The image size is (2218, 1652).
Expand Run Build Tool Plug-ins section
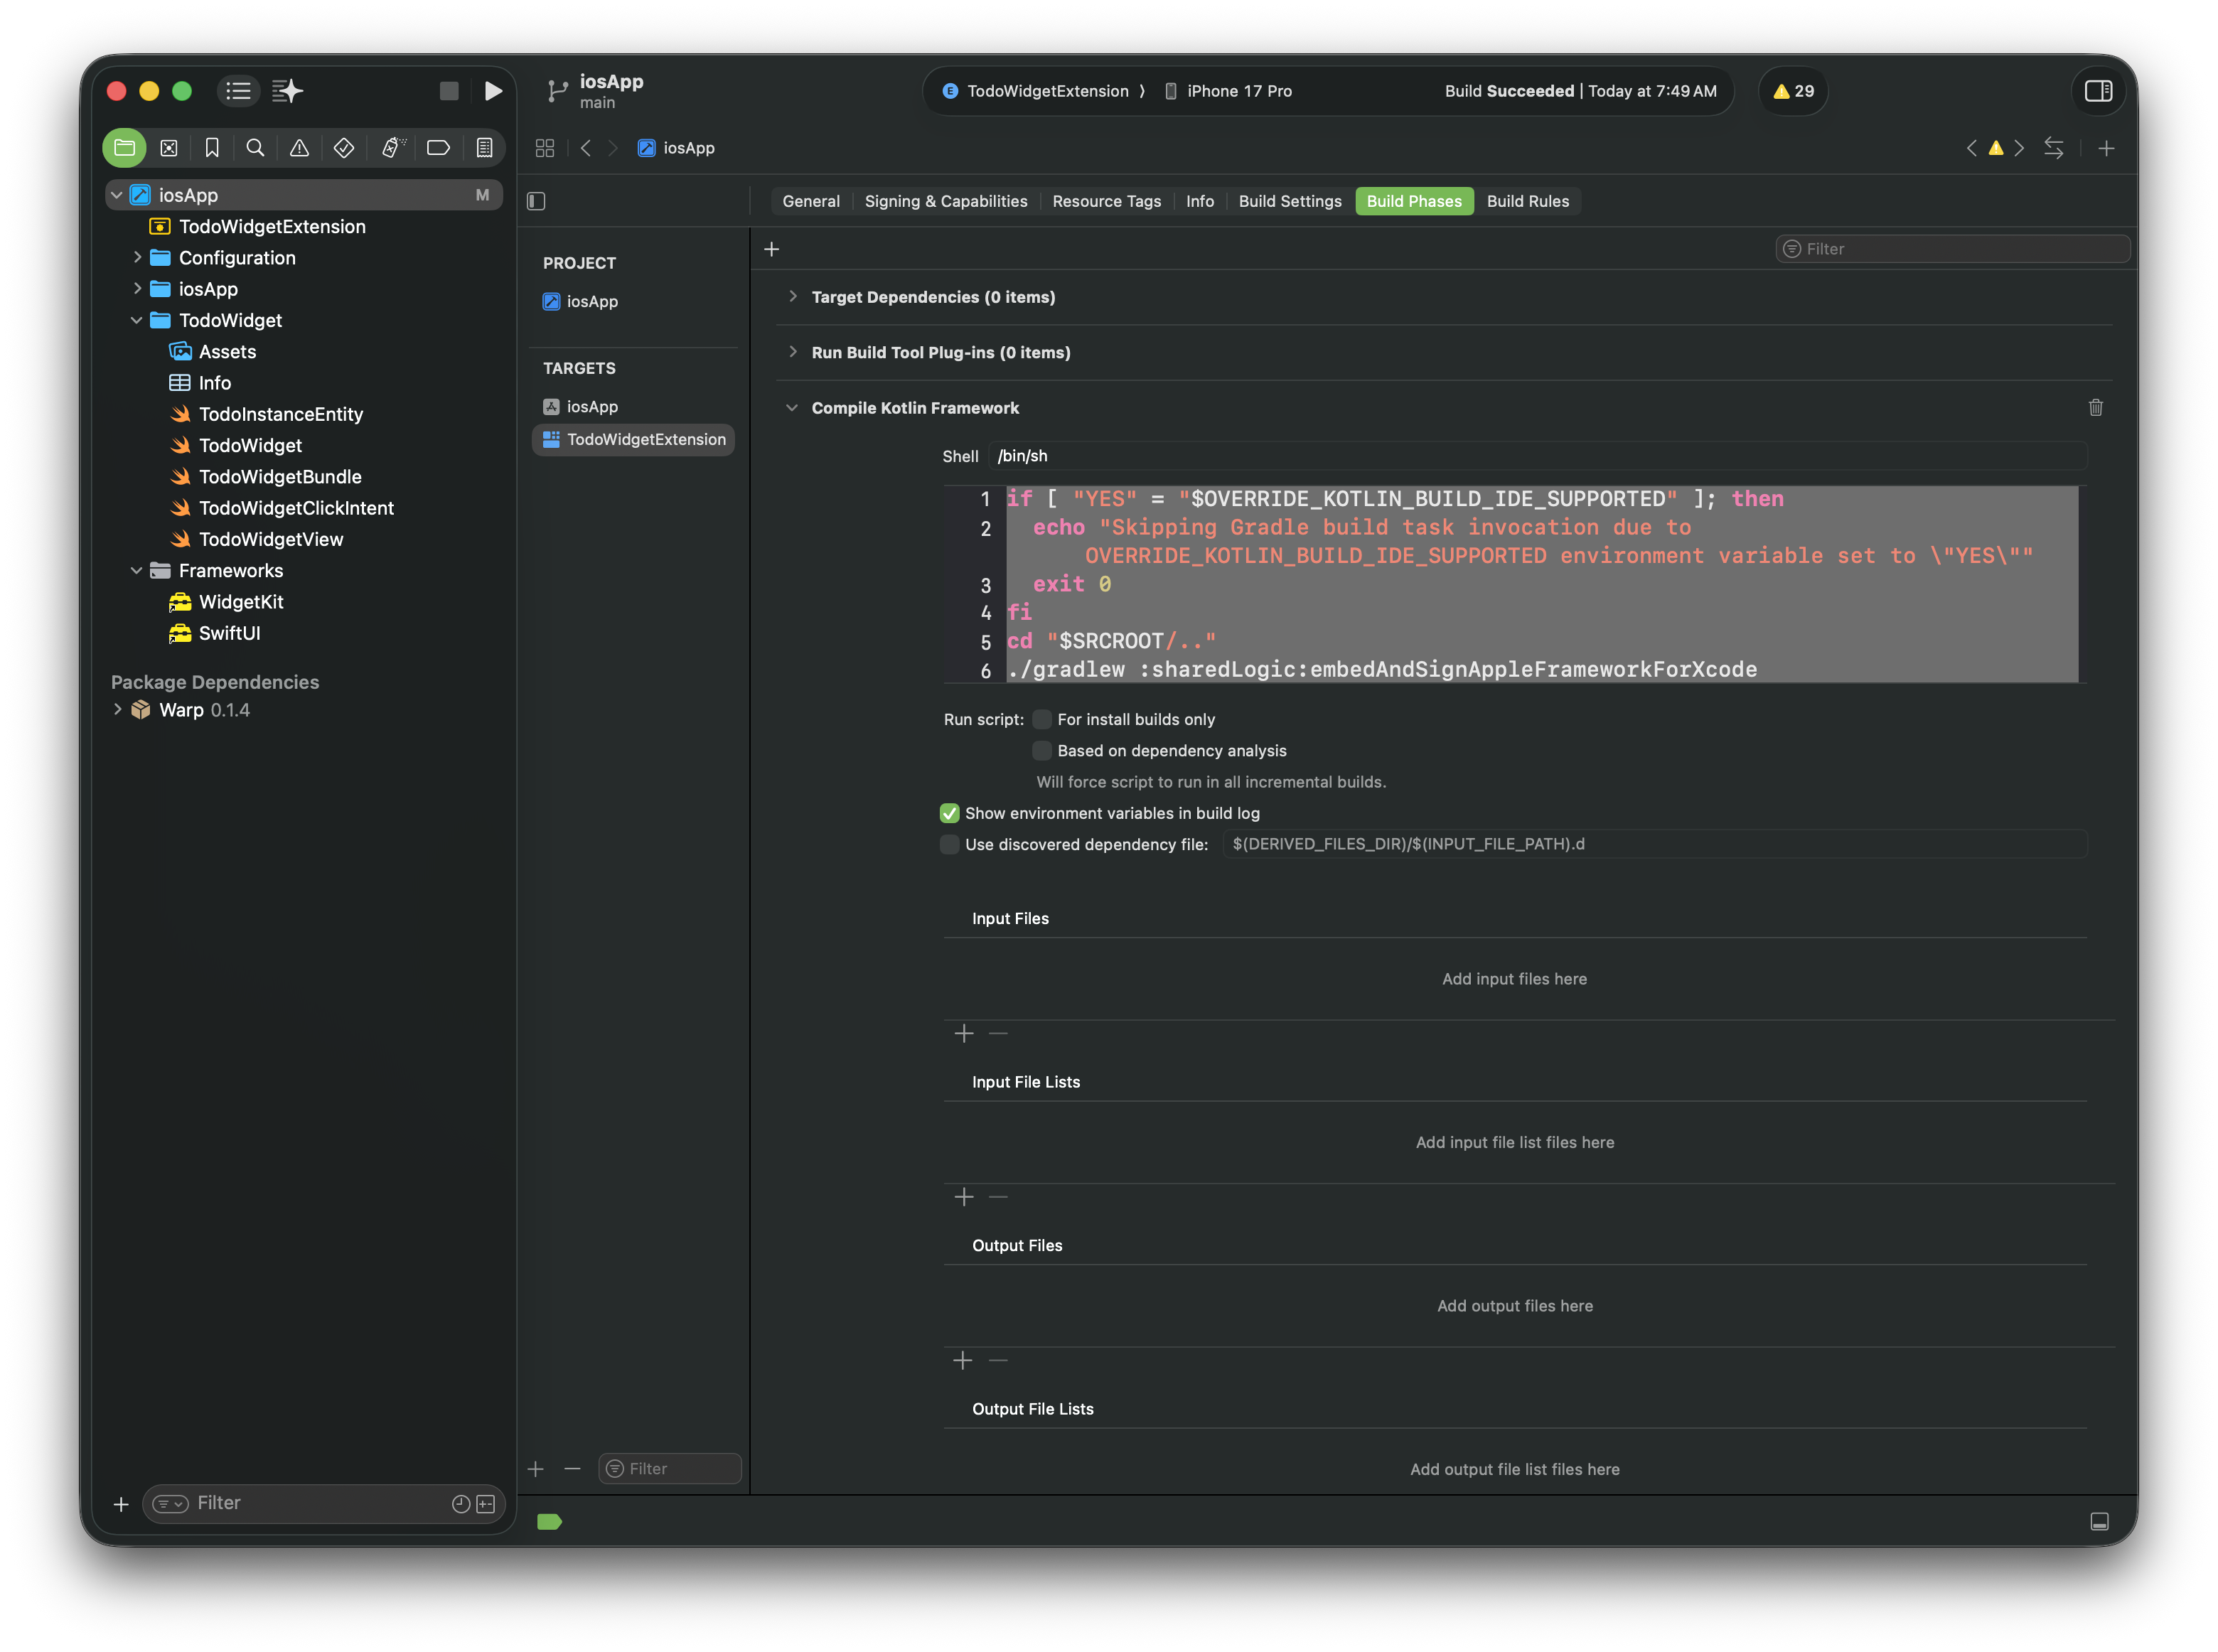coord(792,351)
